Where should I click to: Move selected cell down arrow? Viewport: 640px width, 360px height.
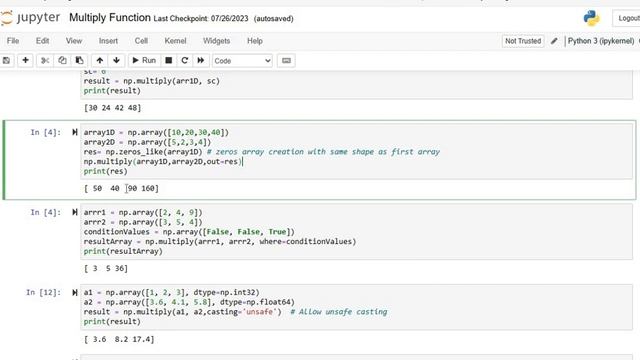(x=116, y=60)
